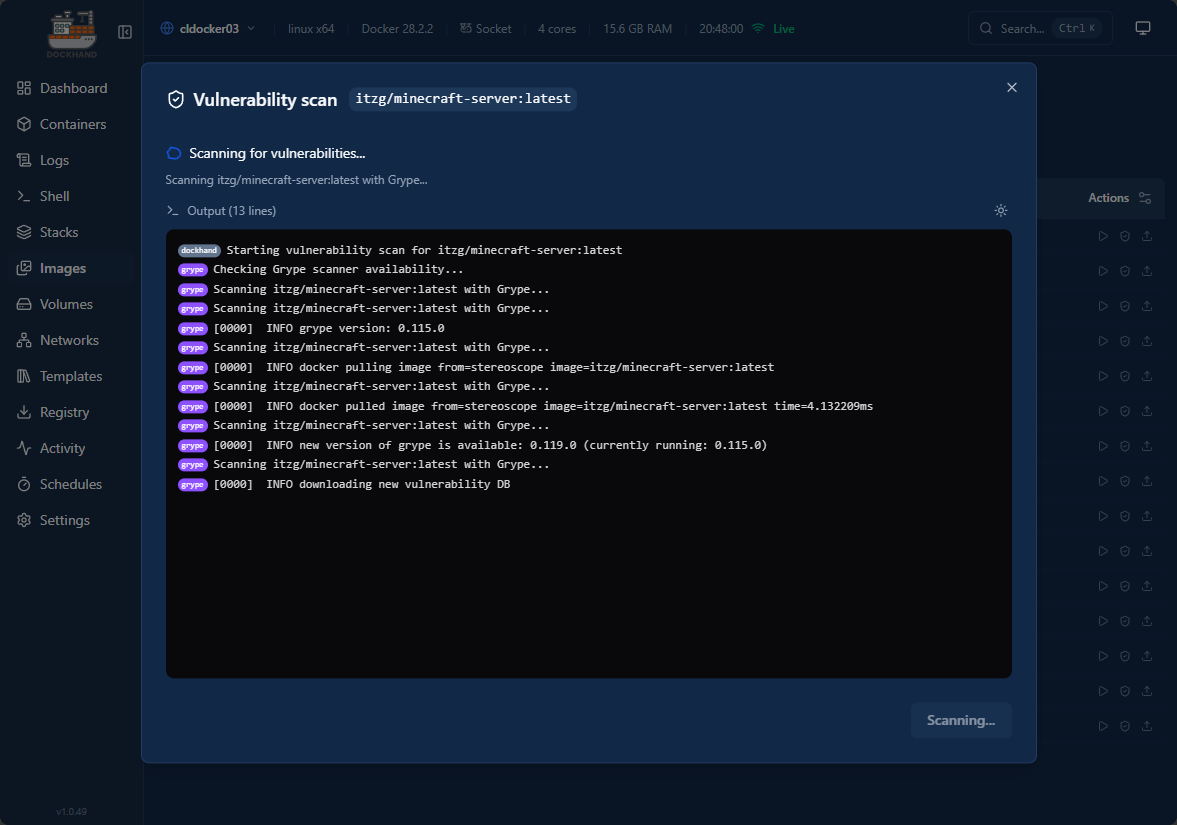Click the v1.0.49 version text
Viewport: 1177px width, 825px height.
click(x=71, y=811)
